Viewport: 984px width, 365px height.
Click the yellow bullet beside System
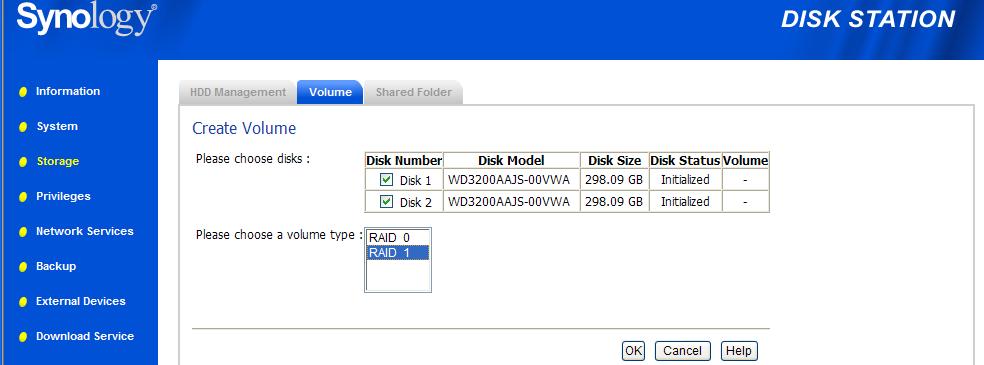point(23,127)
